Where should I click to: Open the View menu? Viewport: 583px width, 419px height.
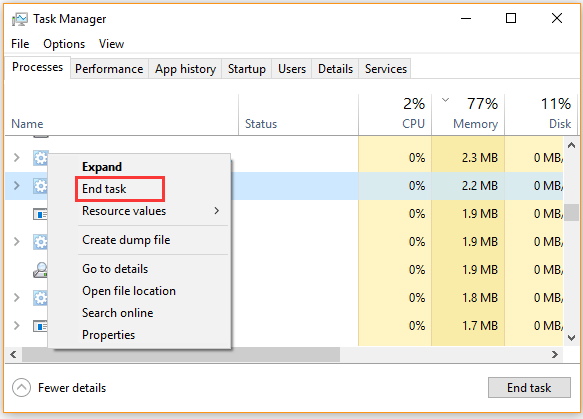[x=111, y=44]
